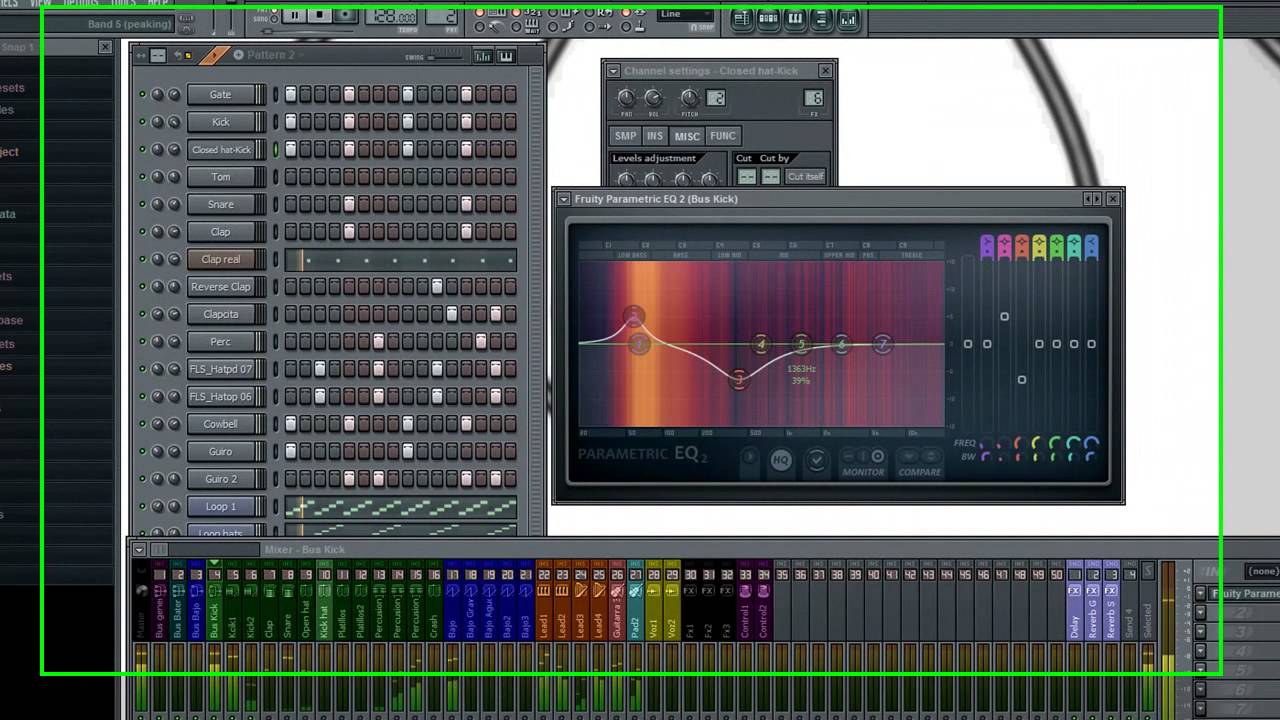Viewport: 1280px width, 720px height.
Task: Switch to the MISC tab
Action: pos(687,136)
